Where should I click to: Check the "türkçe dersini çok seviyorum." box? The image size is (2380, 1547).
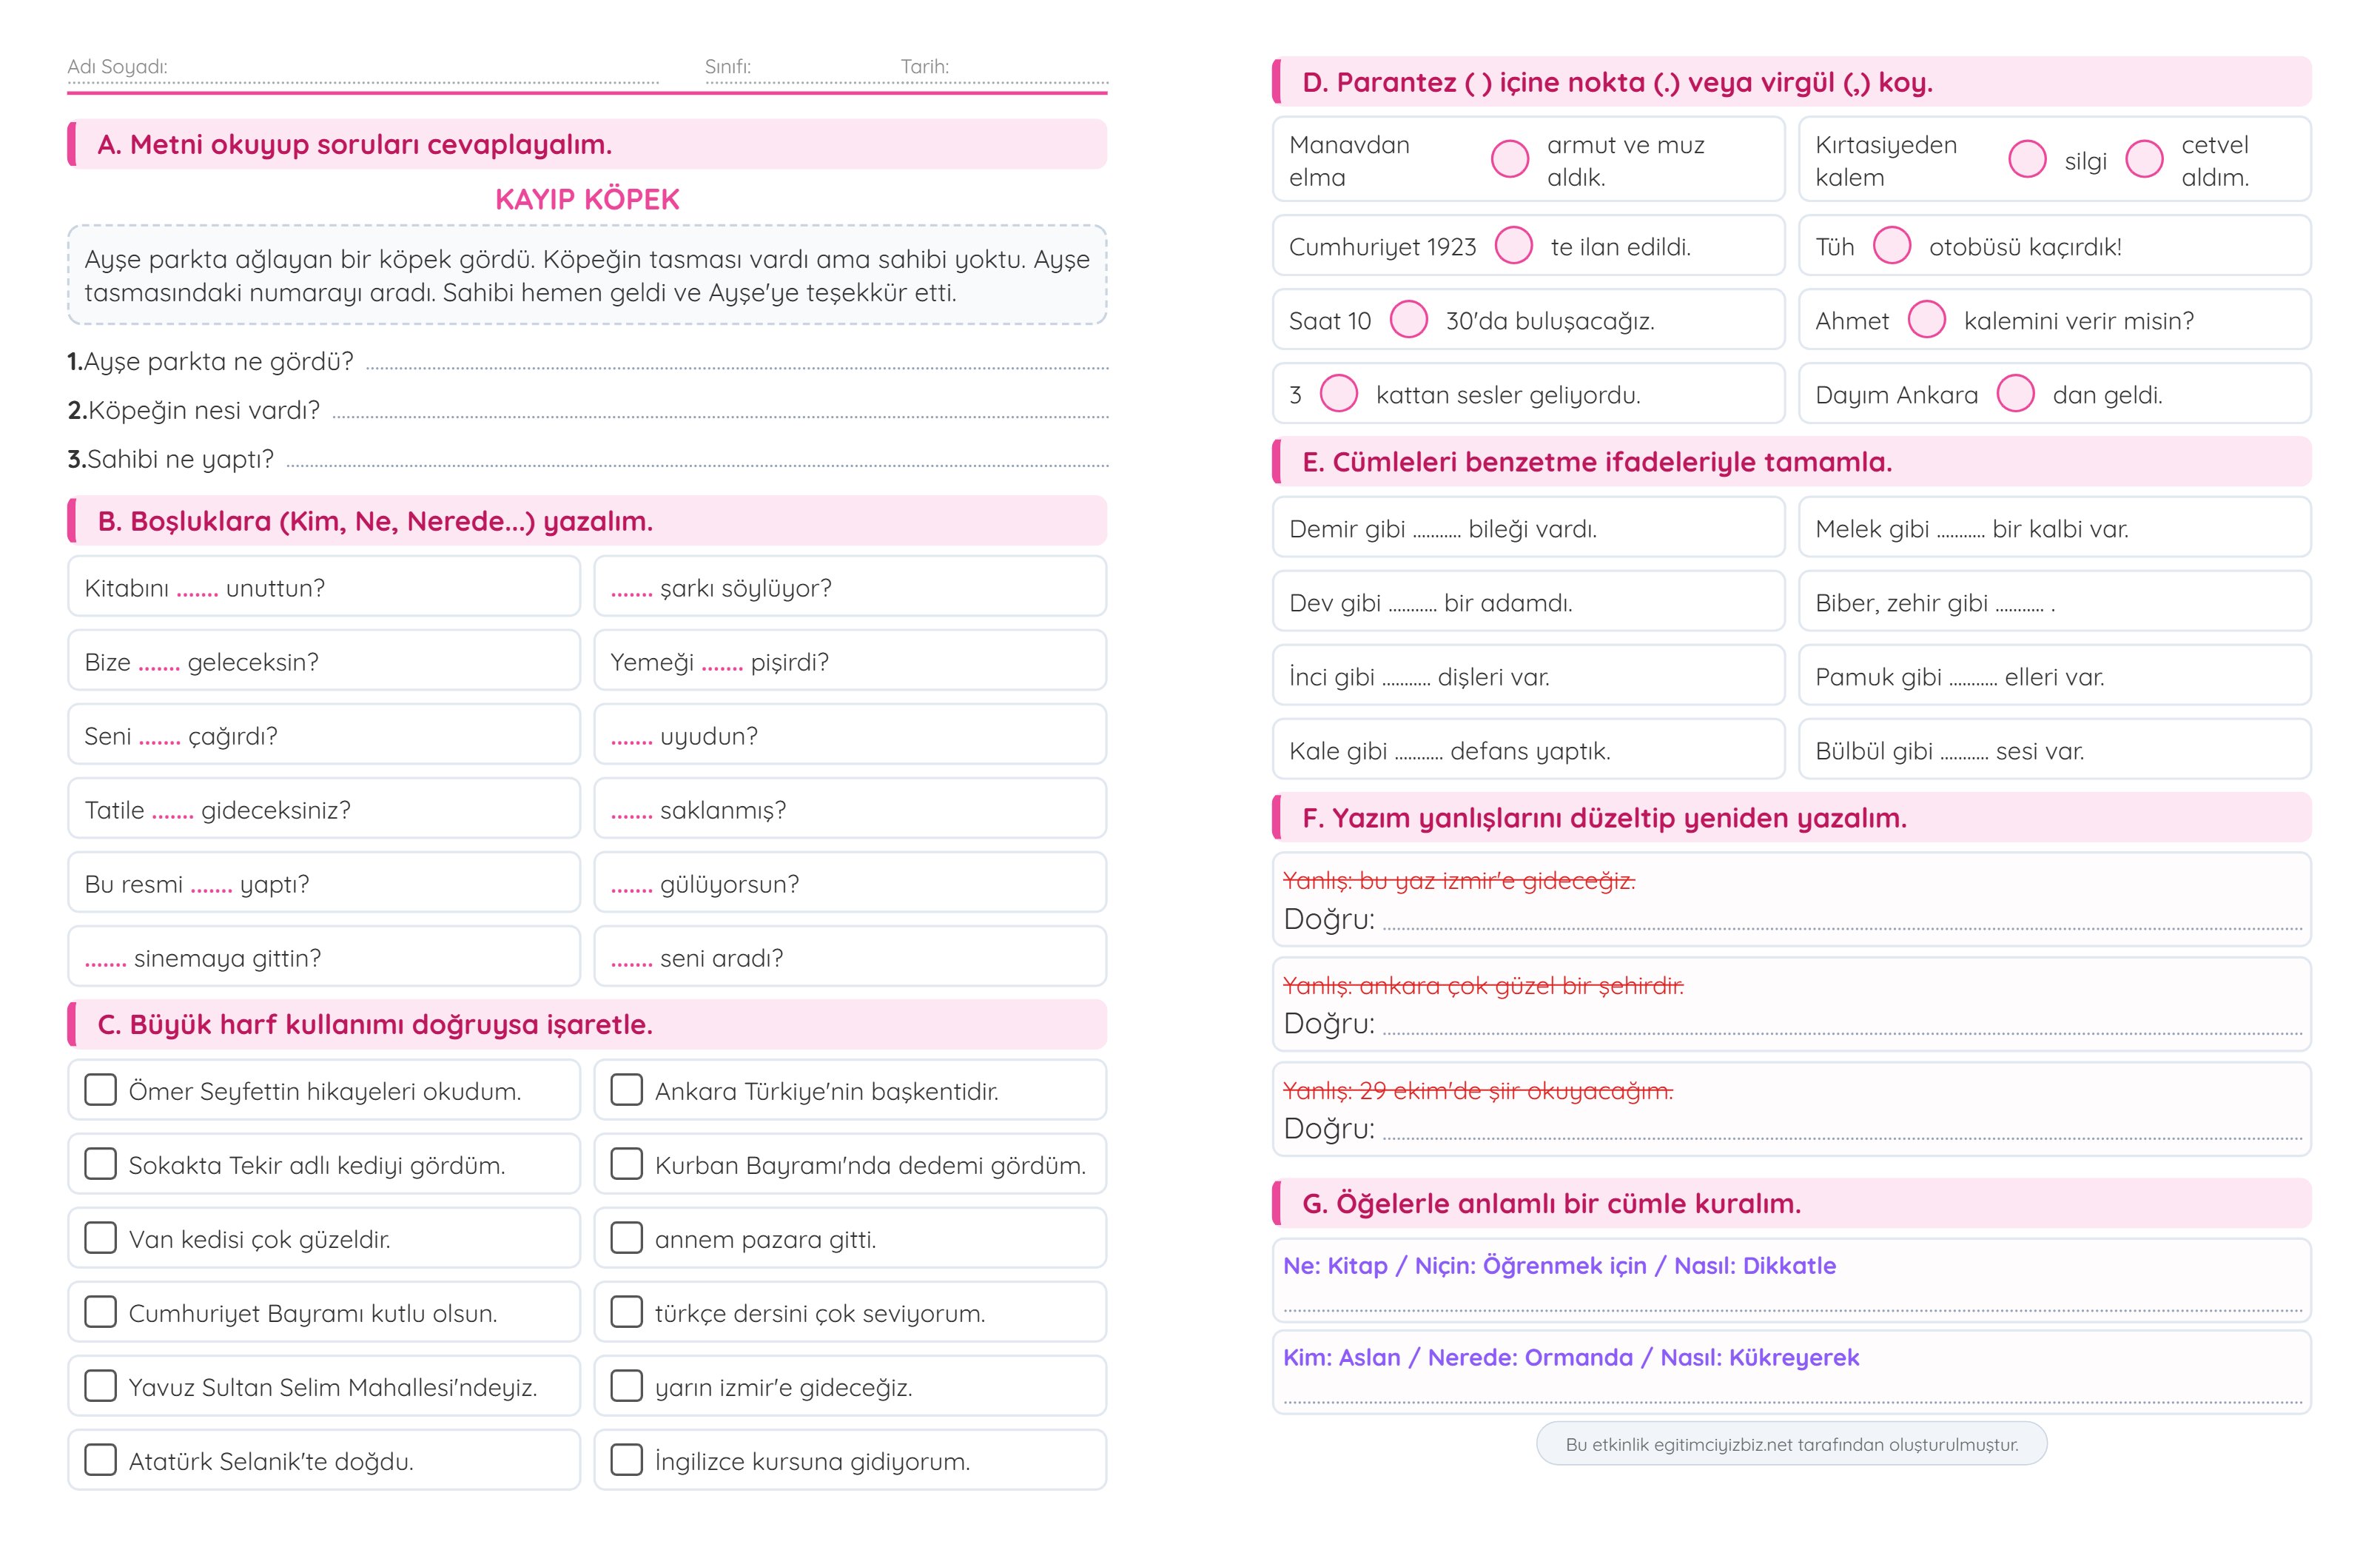(626, 1311)
